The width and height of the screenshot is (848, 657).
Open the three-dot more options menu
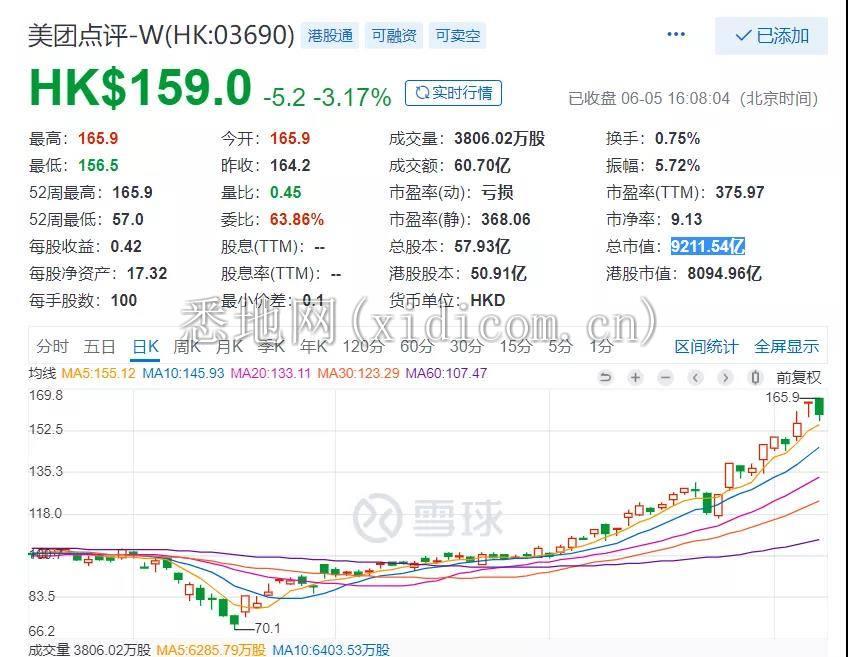tap(676, 35)
